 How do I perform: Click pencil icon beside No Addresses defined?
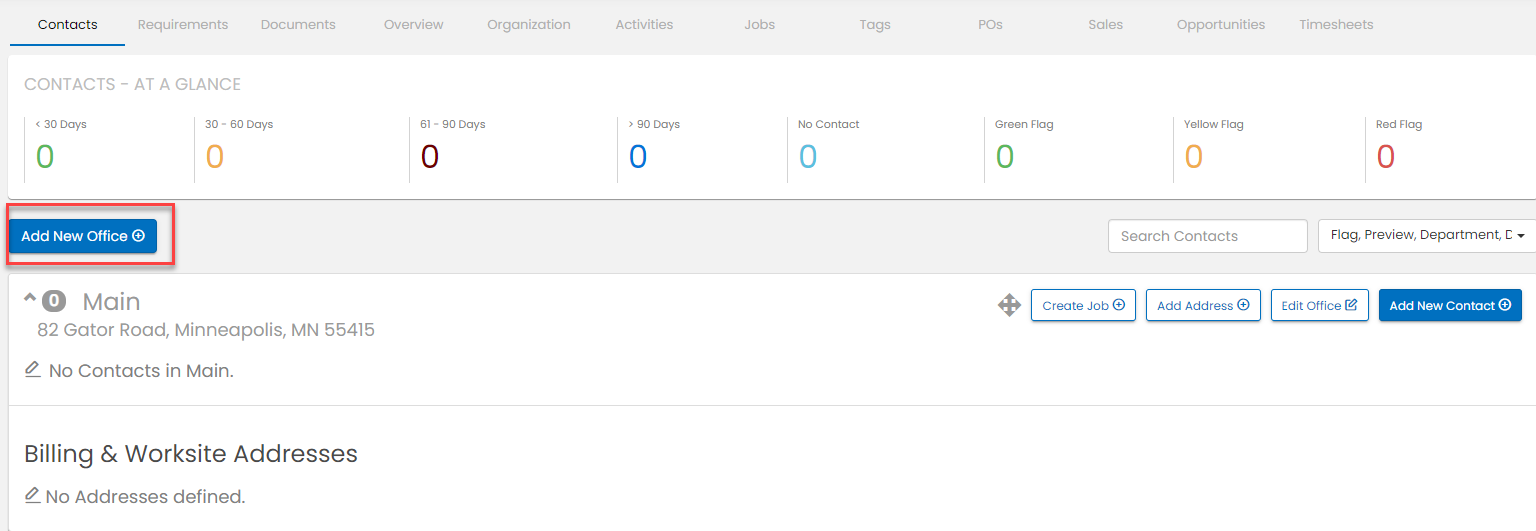(x=33, y=496)
